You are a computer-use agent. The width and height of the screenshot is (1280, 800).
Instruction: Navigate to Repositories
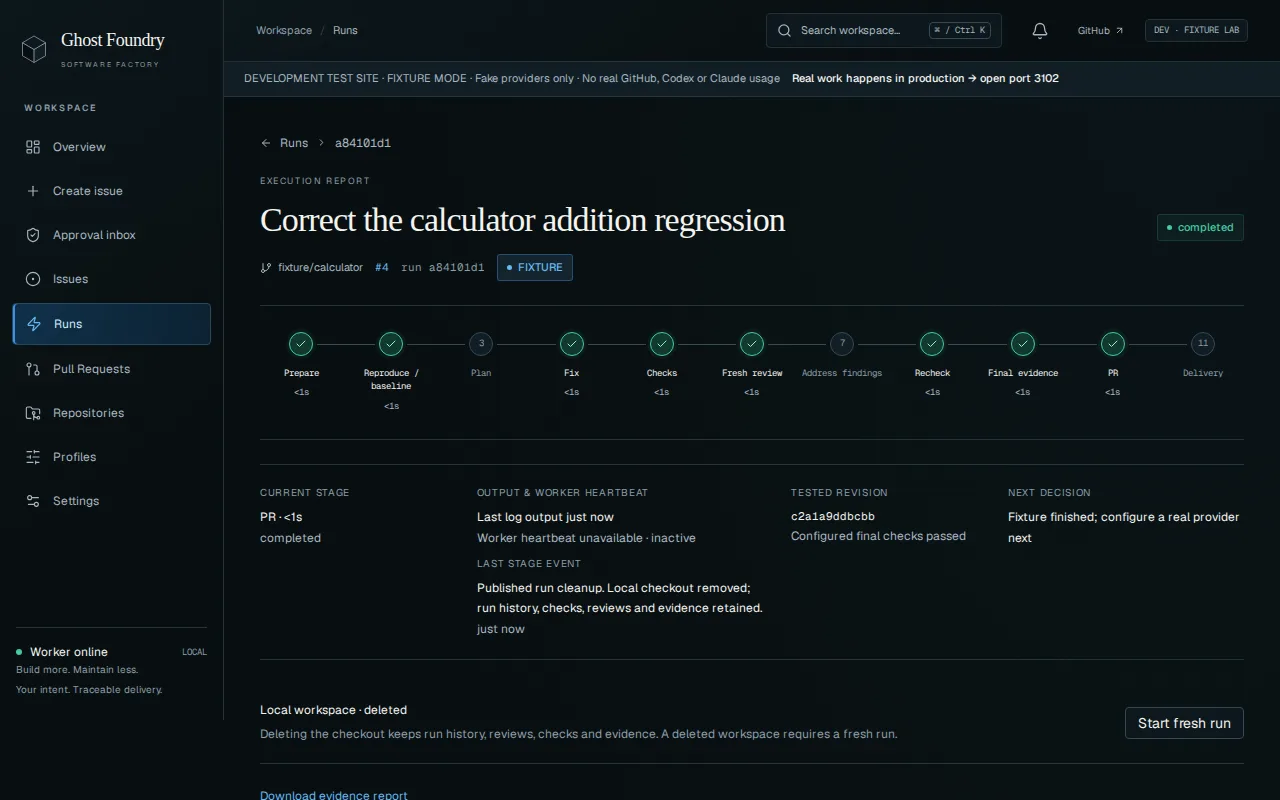click(x=112, y=413)
